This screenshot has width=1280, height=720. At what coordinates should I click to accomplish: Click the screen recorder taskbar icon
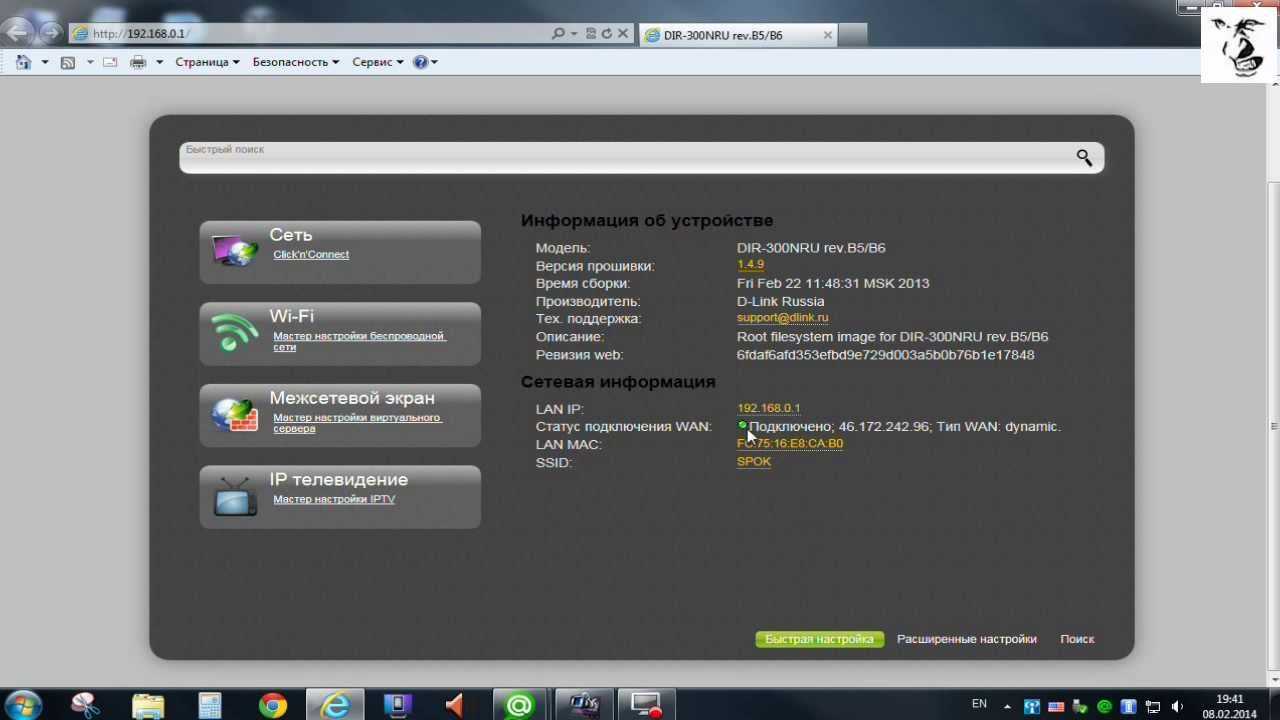[x=645, y=705]
